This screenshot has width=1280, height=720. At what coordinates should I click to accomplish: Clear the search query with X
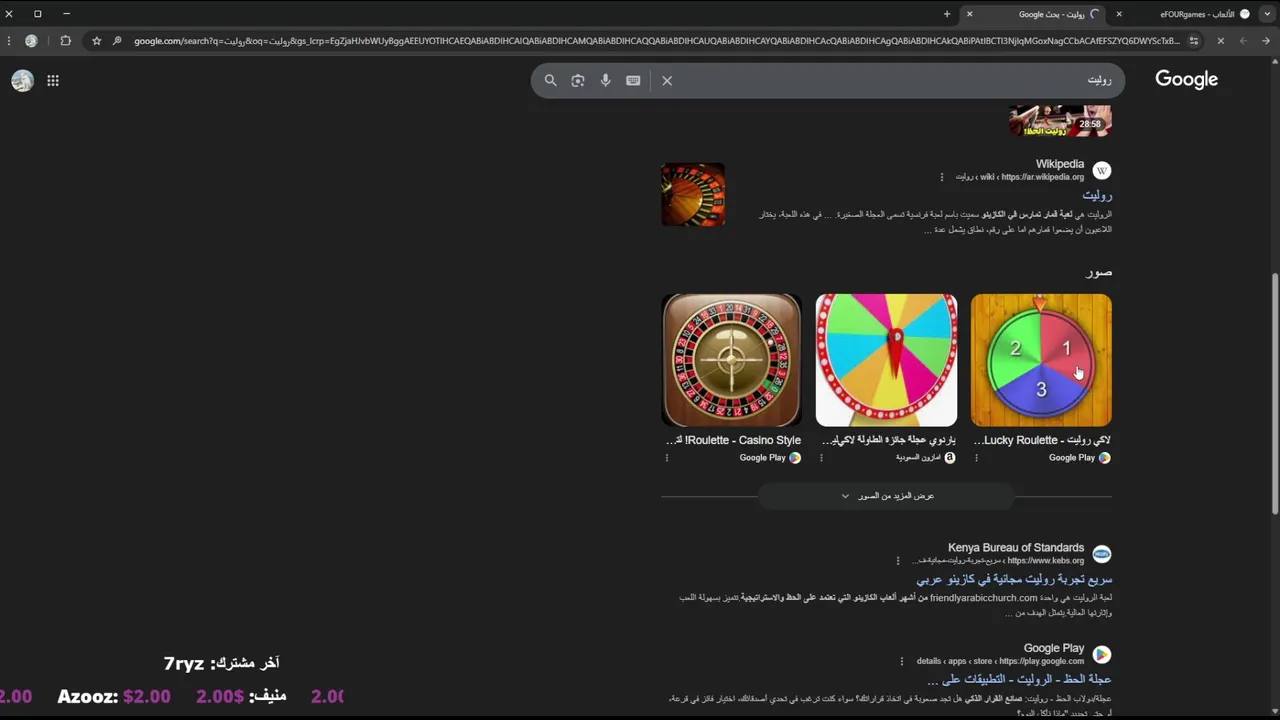click(x=667, y=80)
